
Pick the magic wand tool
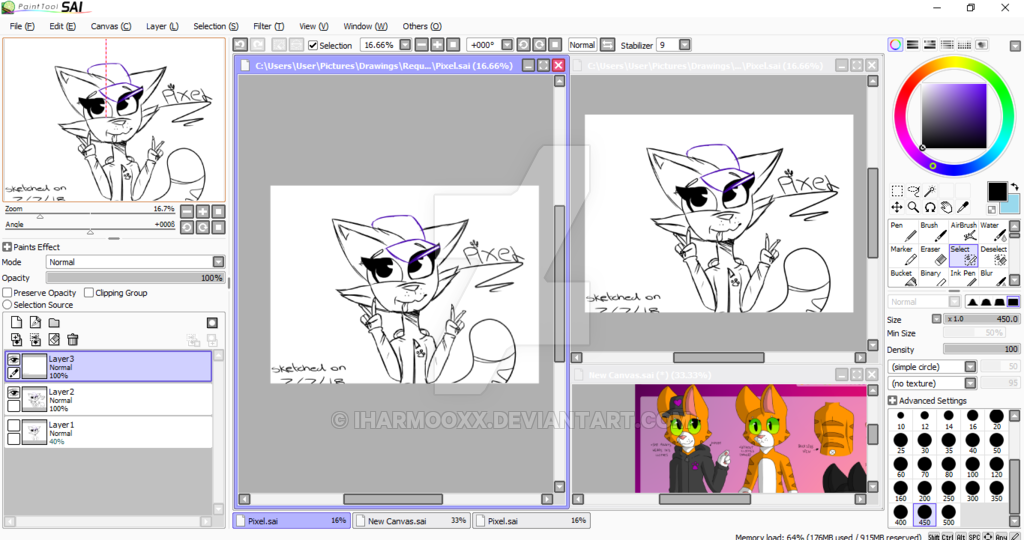(x=929, y=191)
